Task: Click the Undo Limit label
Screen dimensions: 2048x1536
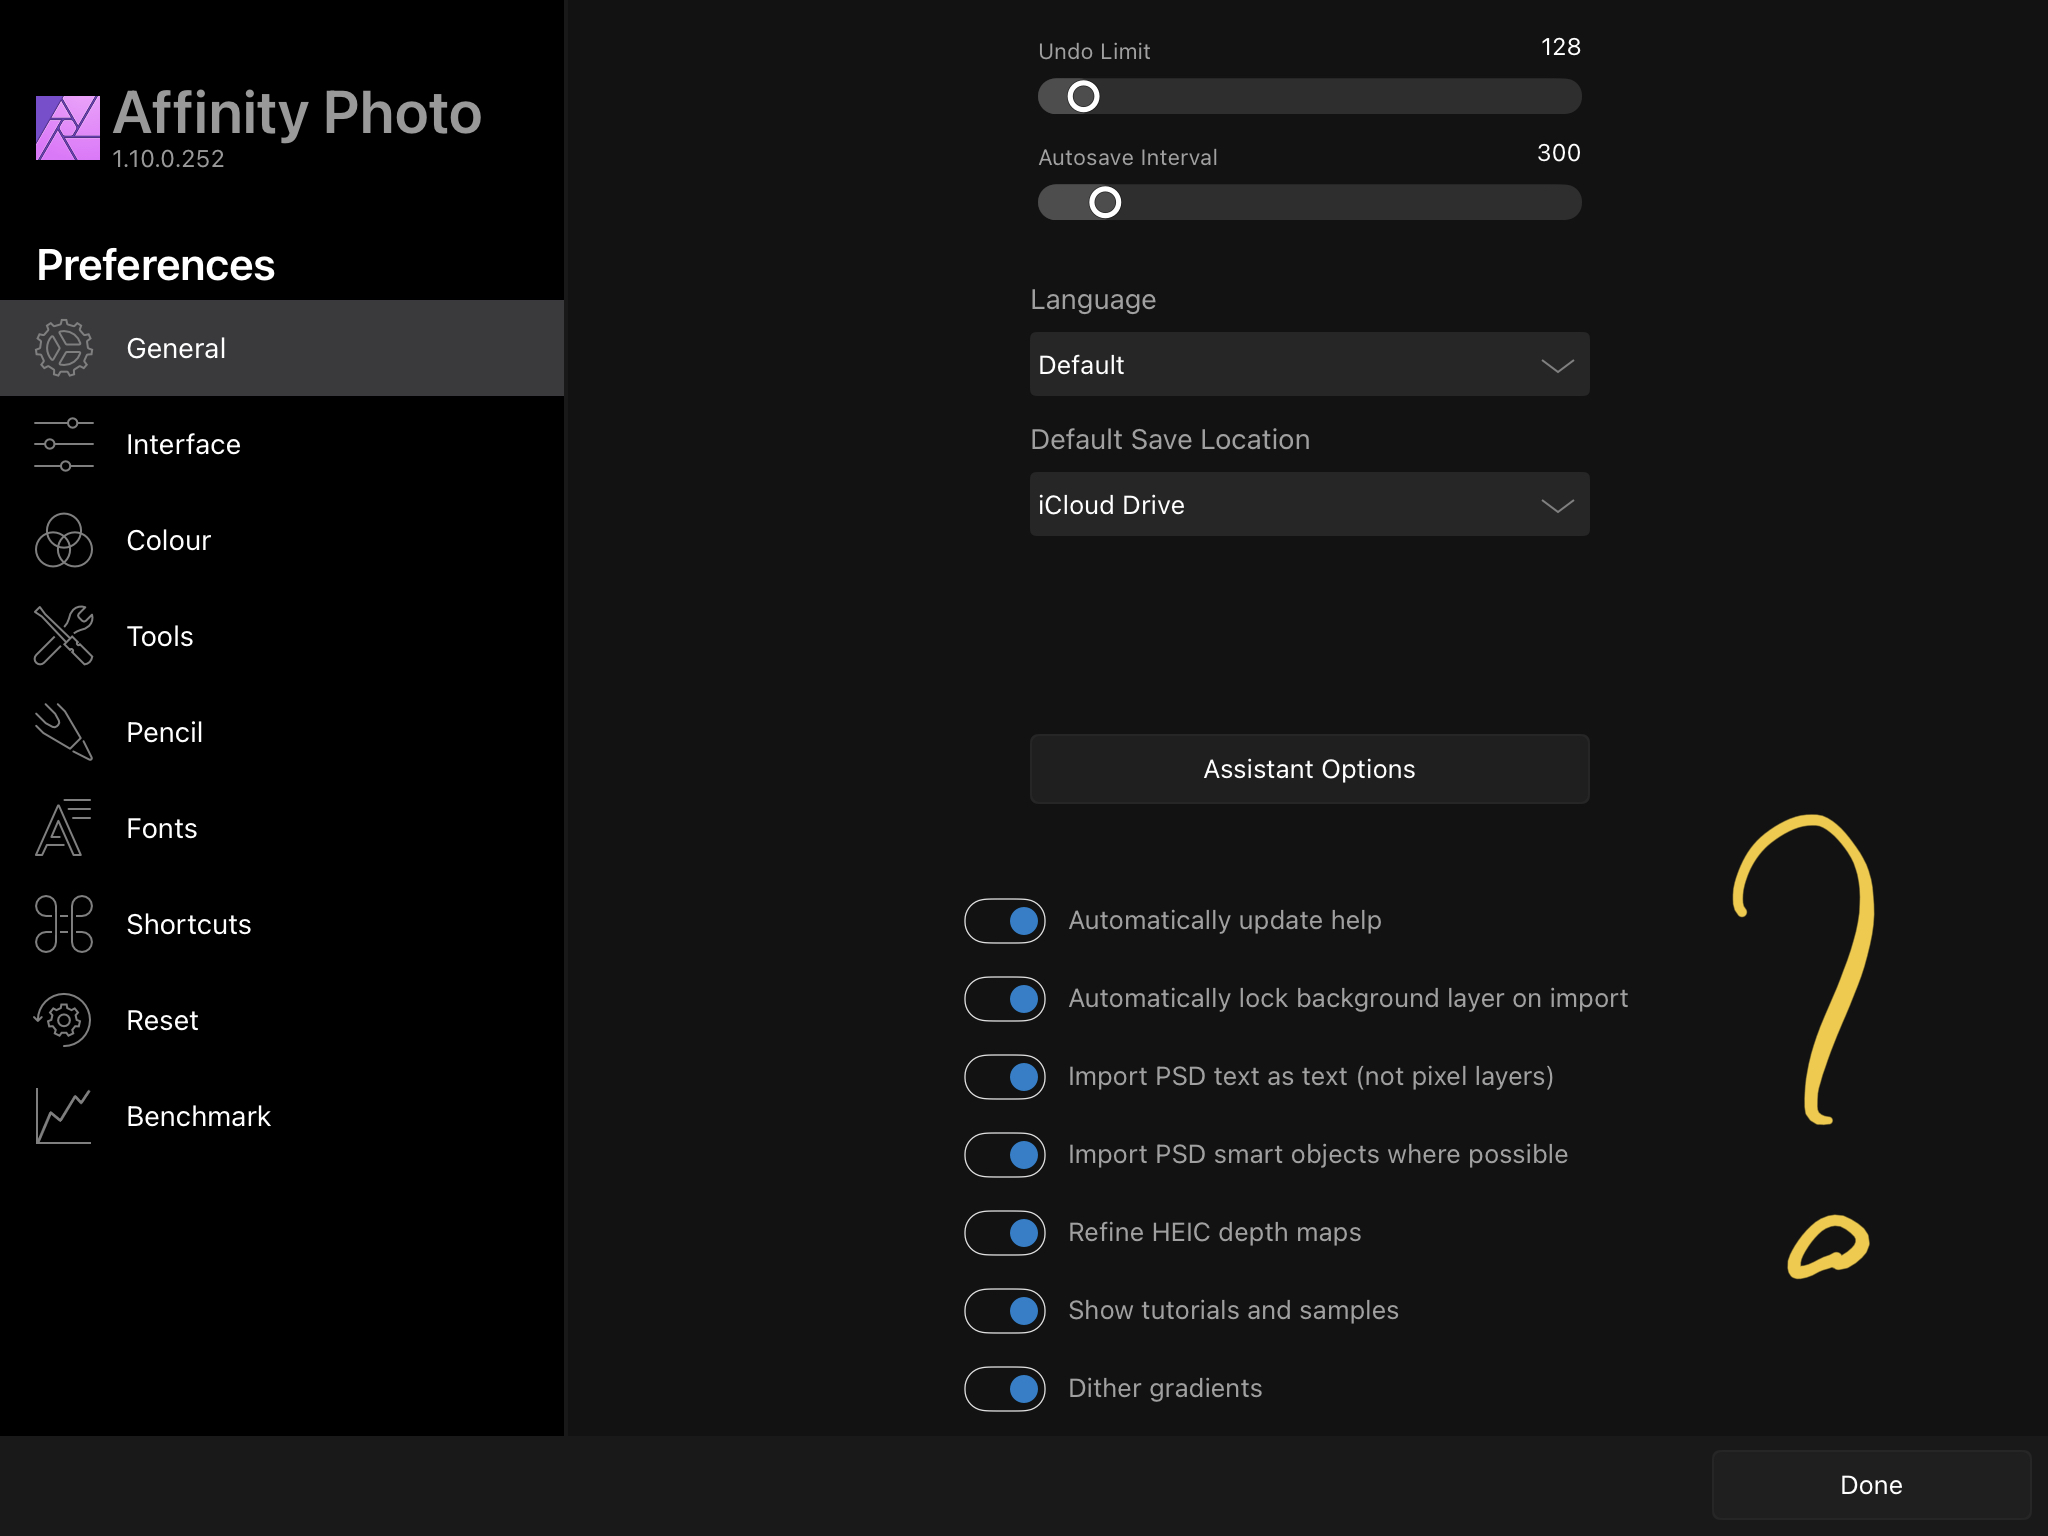Action: click(x=1094, y=51)
